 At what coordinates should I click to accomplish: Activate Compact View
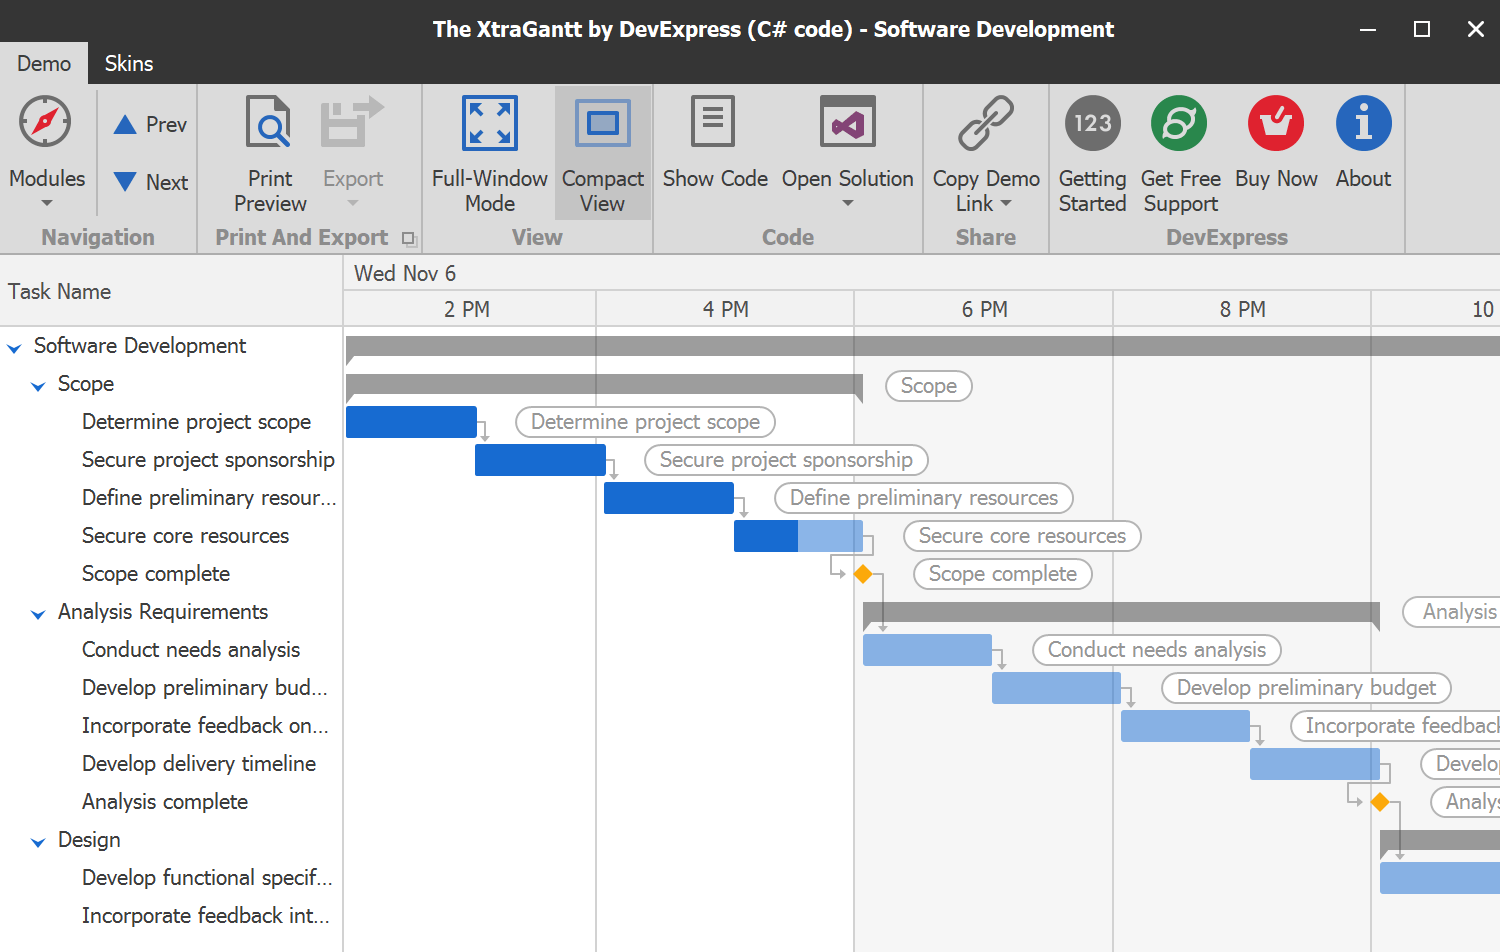pos(602,122)
